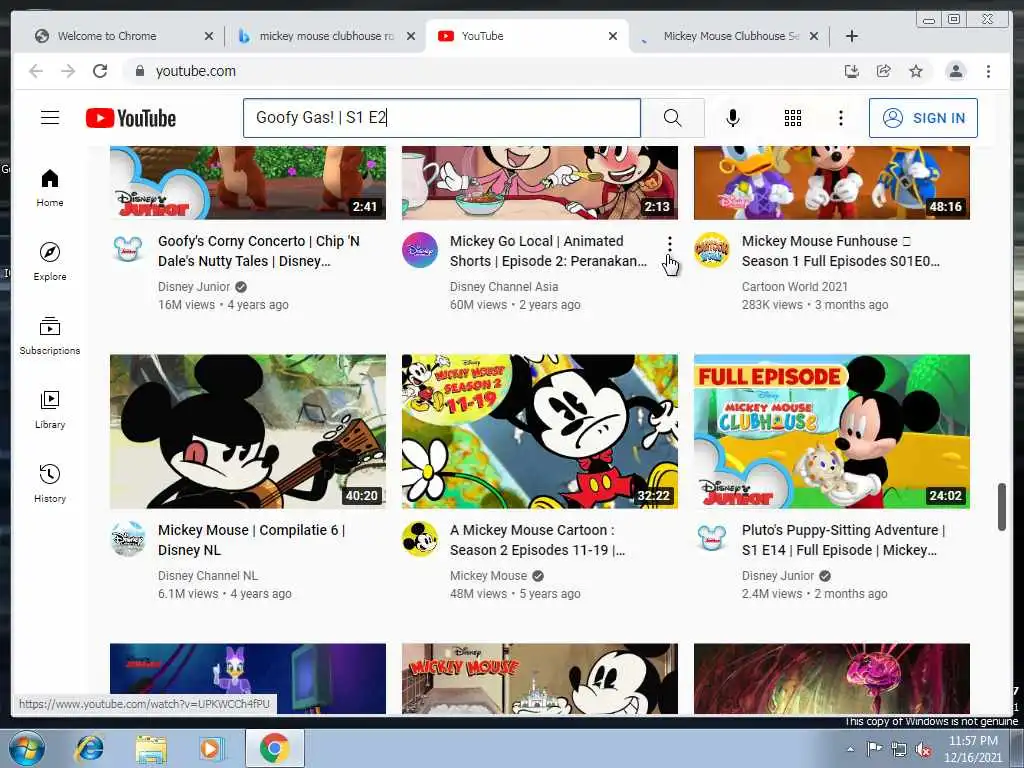
Task: Click the search magnifier button
Action: tap(672, 118)
